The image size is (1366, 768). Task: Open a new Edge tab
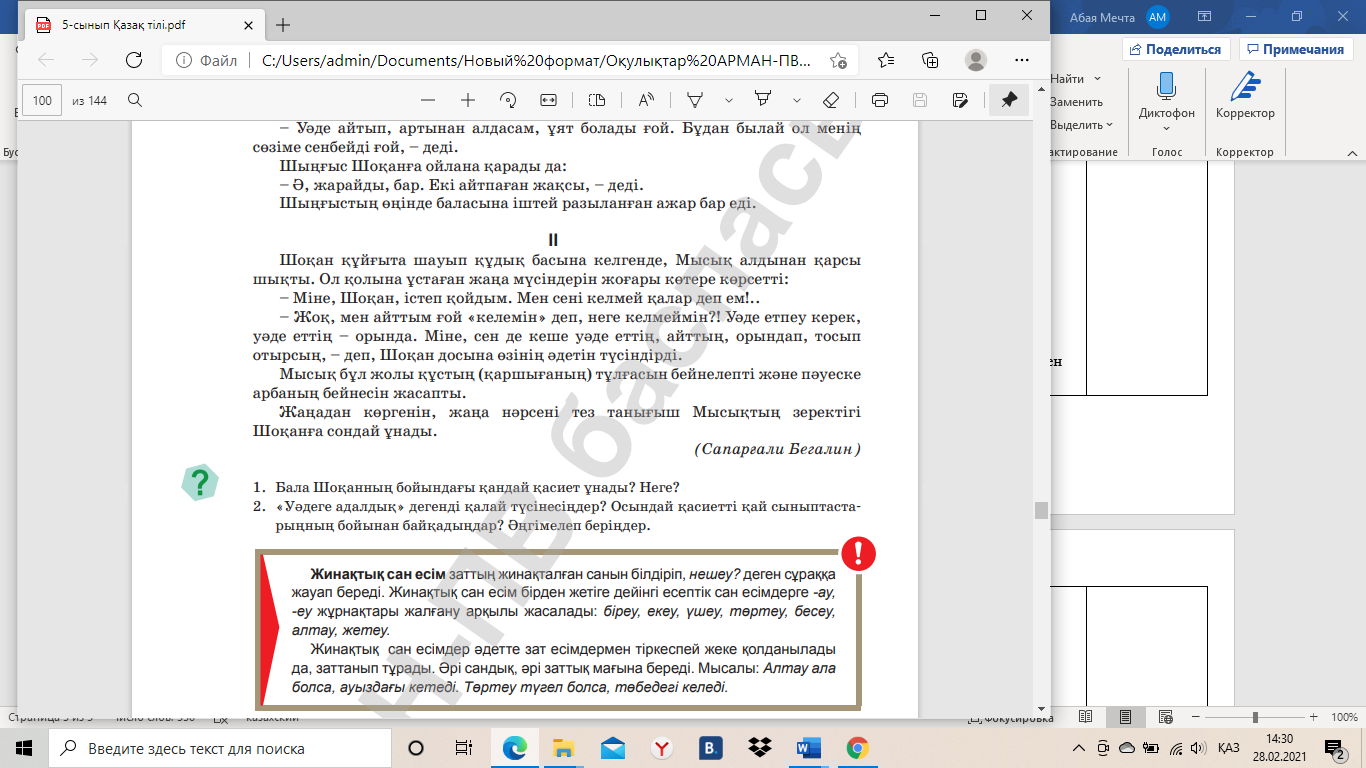(x=282, y=24)
